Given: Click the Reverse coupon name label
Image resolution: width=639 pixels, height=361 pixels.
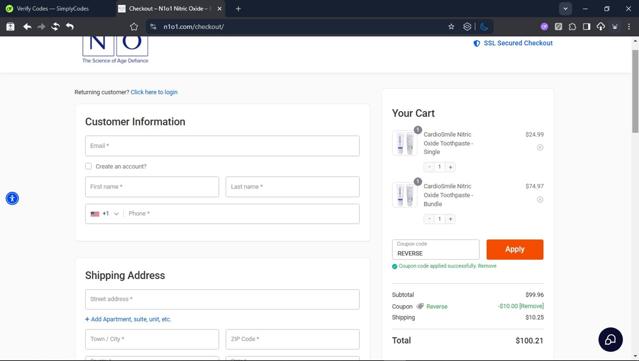Looking at the screenshot, I should [x=436, y=306].
